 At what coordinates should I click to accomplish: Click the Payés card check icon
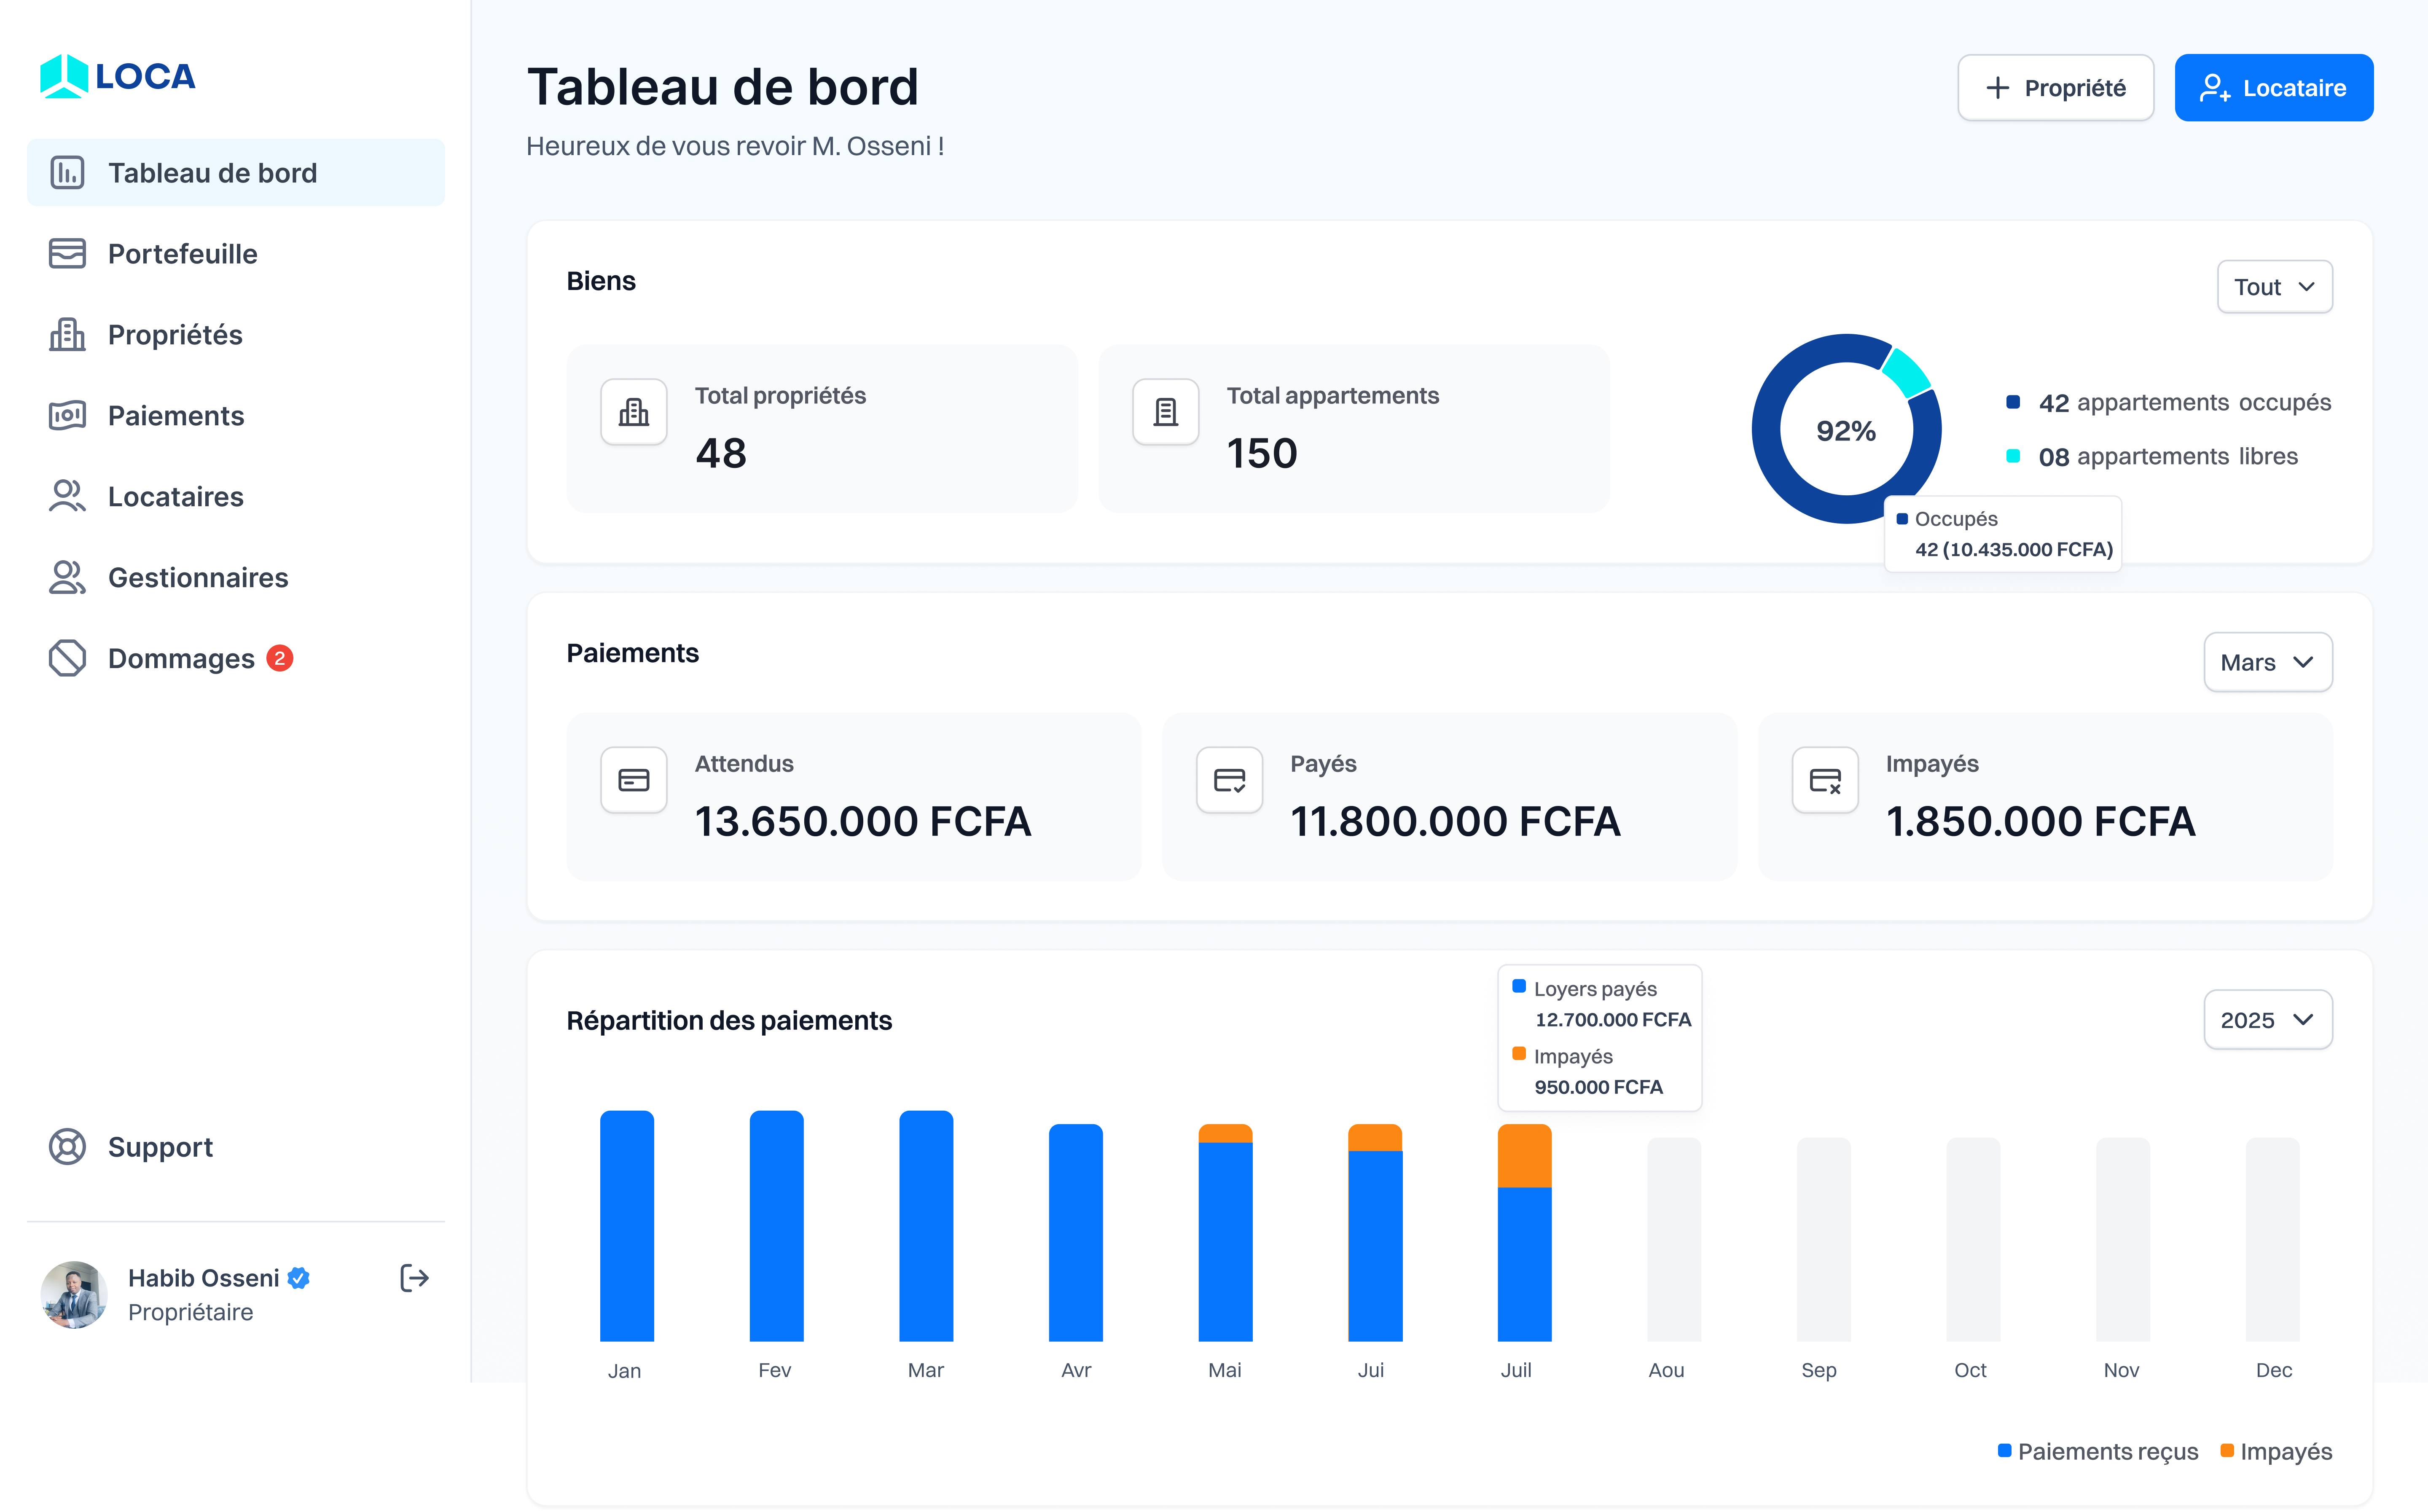tap(1229, 780)
